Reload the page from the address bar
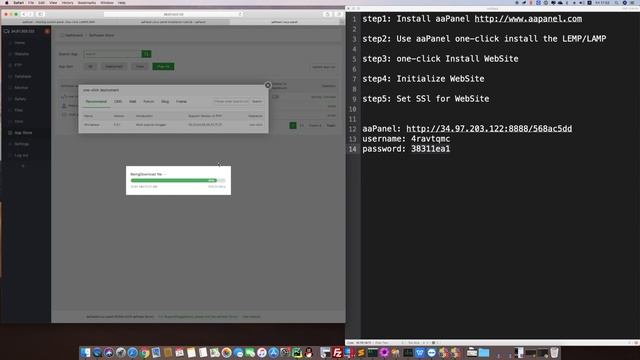The image size is (640, 360). (240, 14)
